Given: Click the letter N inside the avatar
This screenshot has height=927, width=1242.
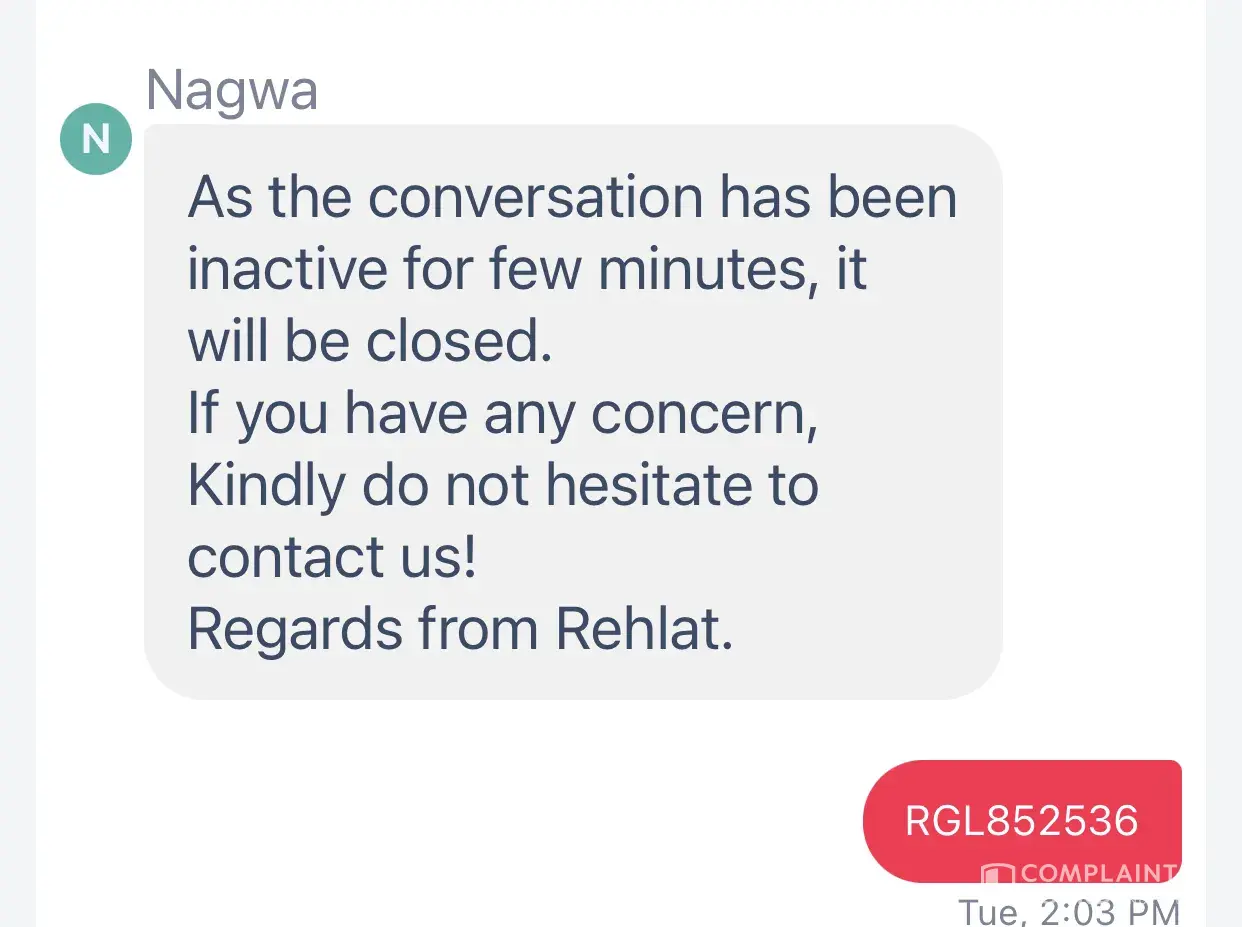Looking at the screenshot, I should click(x=96, y=139).
